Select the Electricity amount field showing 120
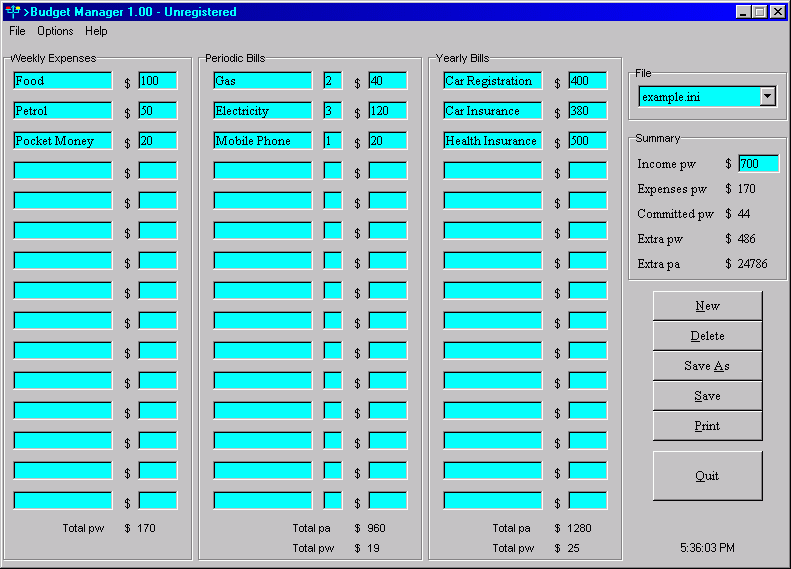The height and width of the screenshot is (569, 791). tap(387, 111)
